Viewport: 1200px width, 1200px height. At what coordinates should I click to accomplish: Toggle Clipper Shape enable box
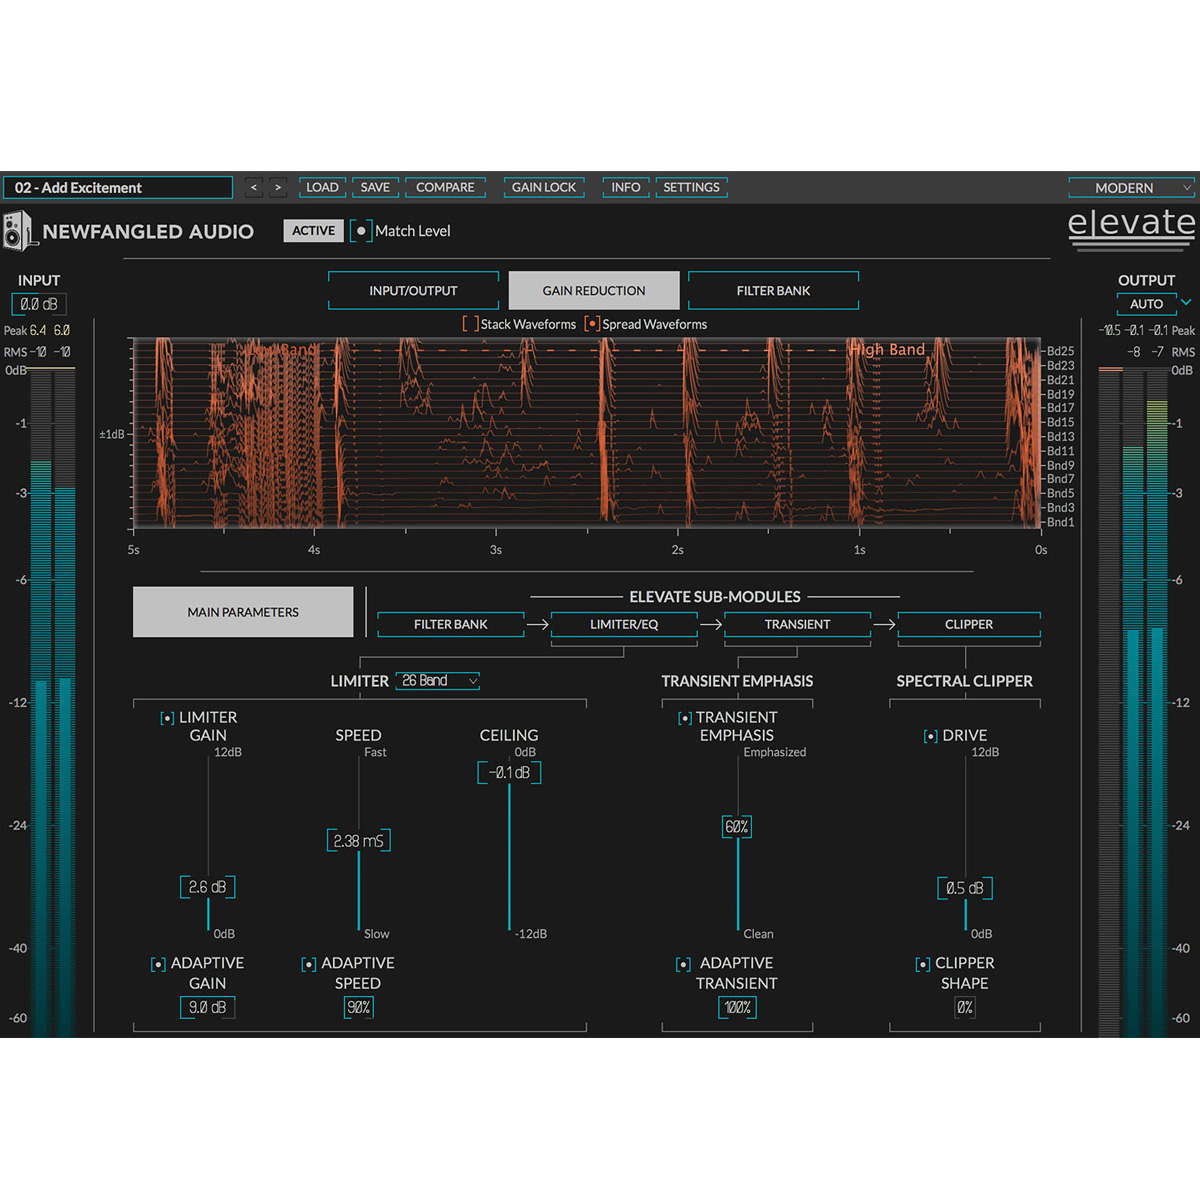click(x=923, y=964)
